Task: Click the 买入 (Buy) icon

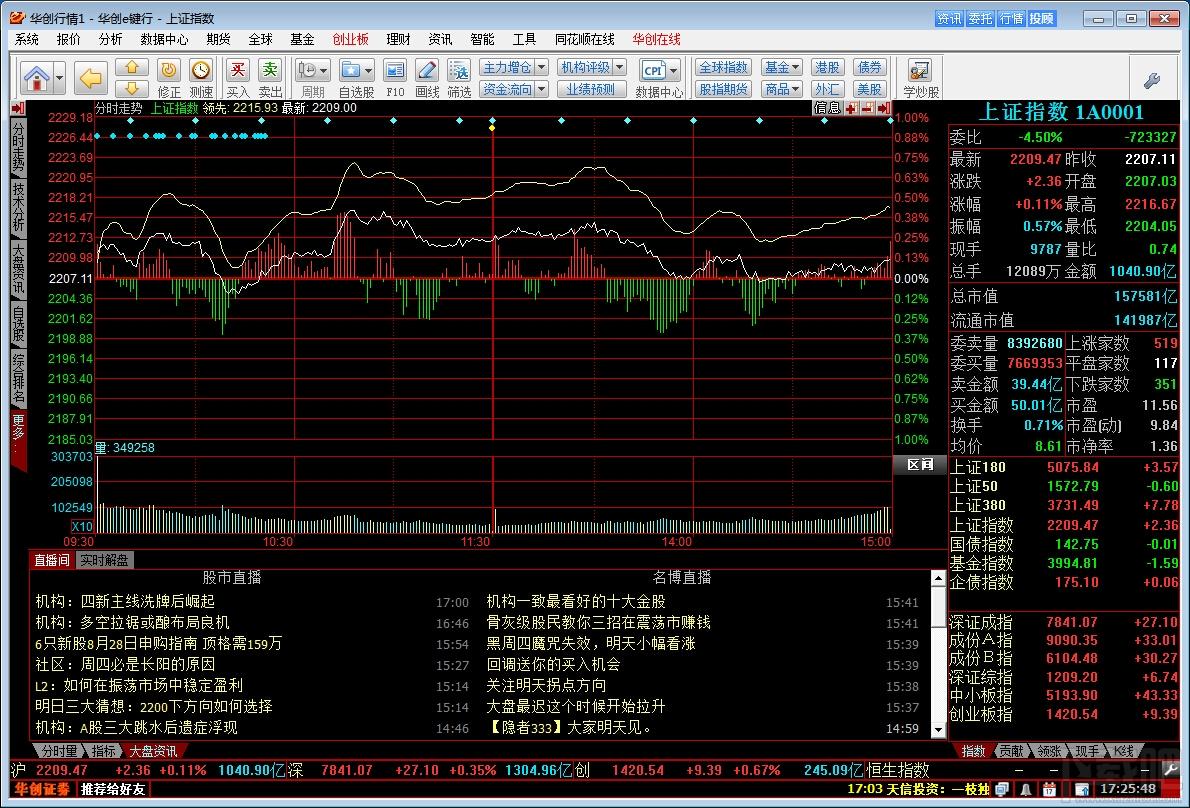Action: click(x=238, y=70)
